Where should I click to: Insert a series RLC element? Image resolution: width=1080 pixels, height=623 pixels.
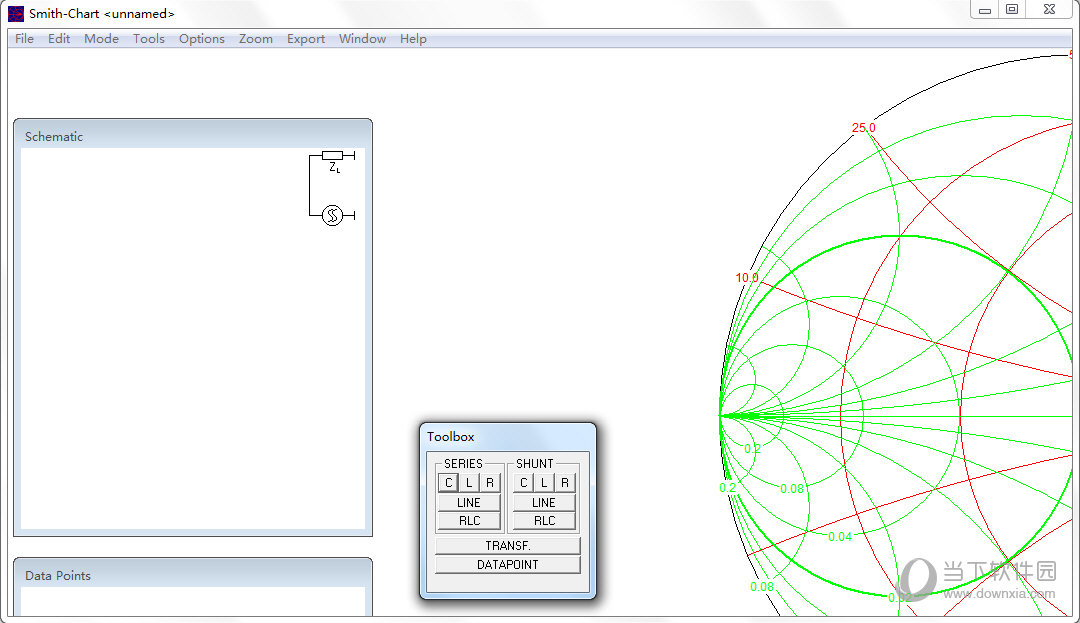click(469, 521)
